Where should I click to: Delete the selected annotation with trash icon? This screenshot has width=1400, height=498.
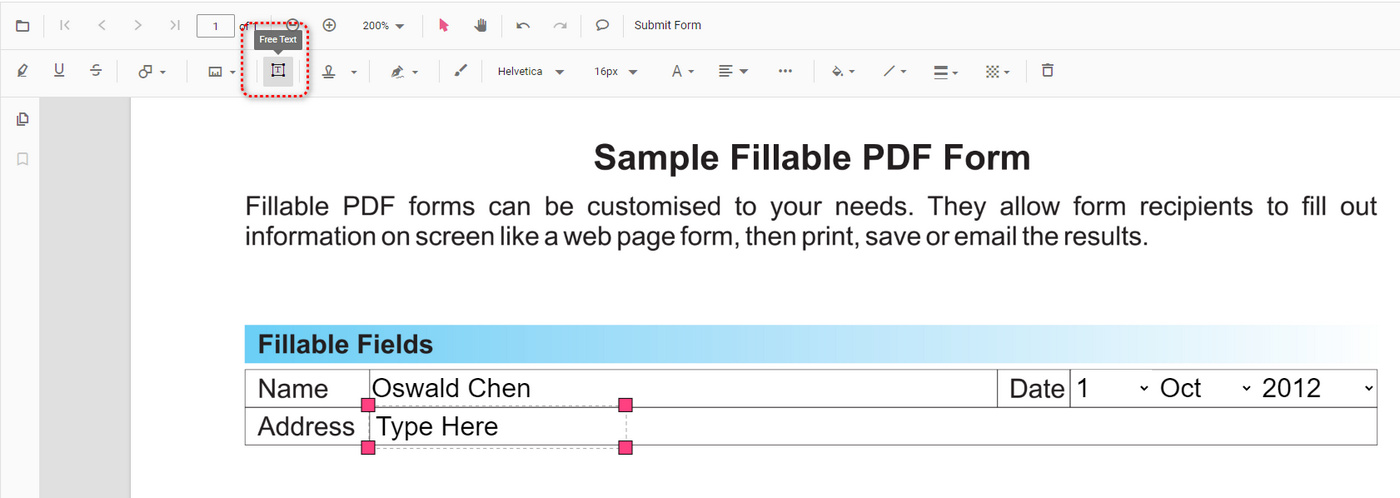click(1047, 71)
